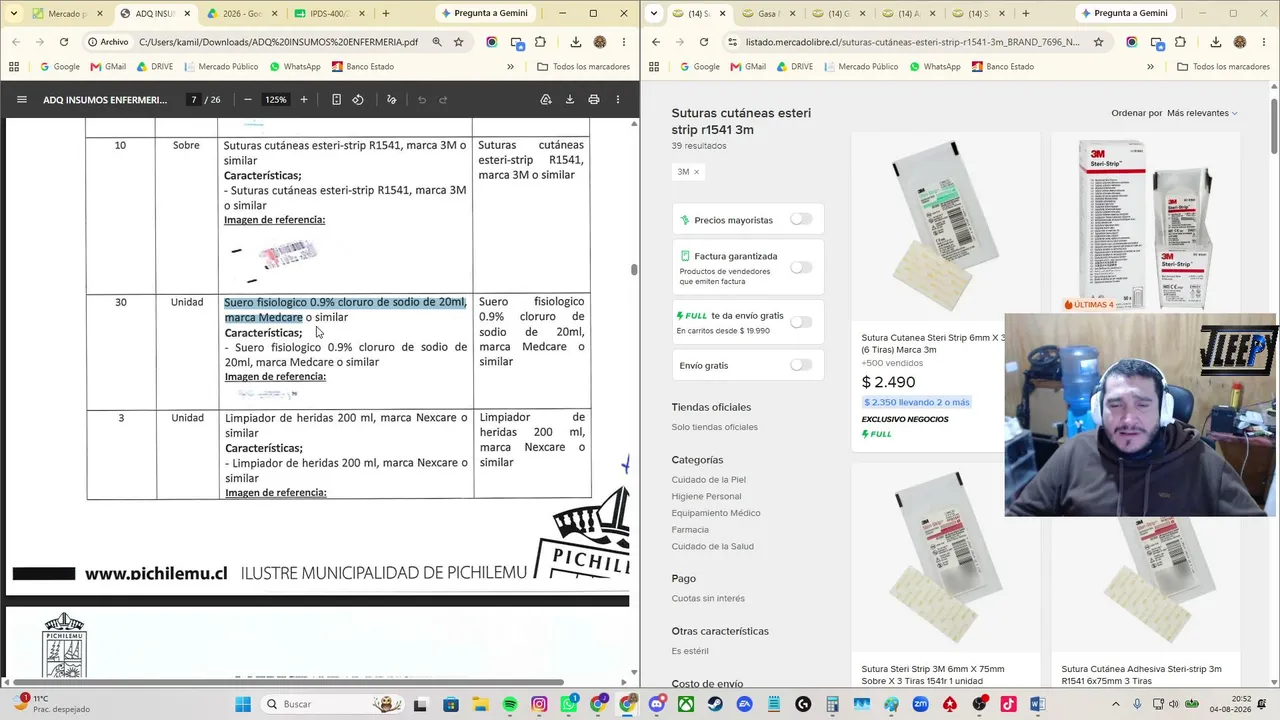
Task: Zoom in the PDF with plus button
Action: [x=304, y=100]
